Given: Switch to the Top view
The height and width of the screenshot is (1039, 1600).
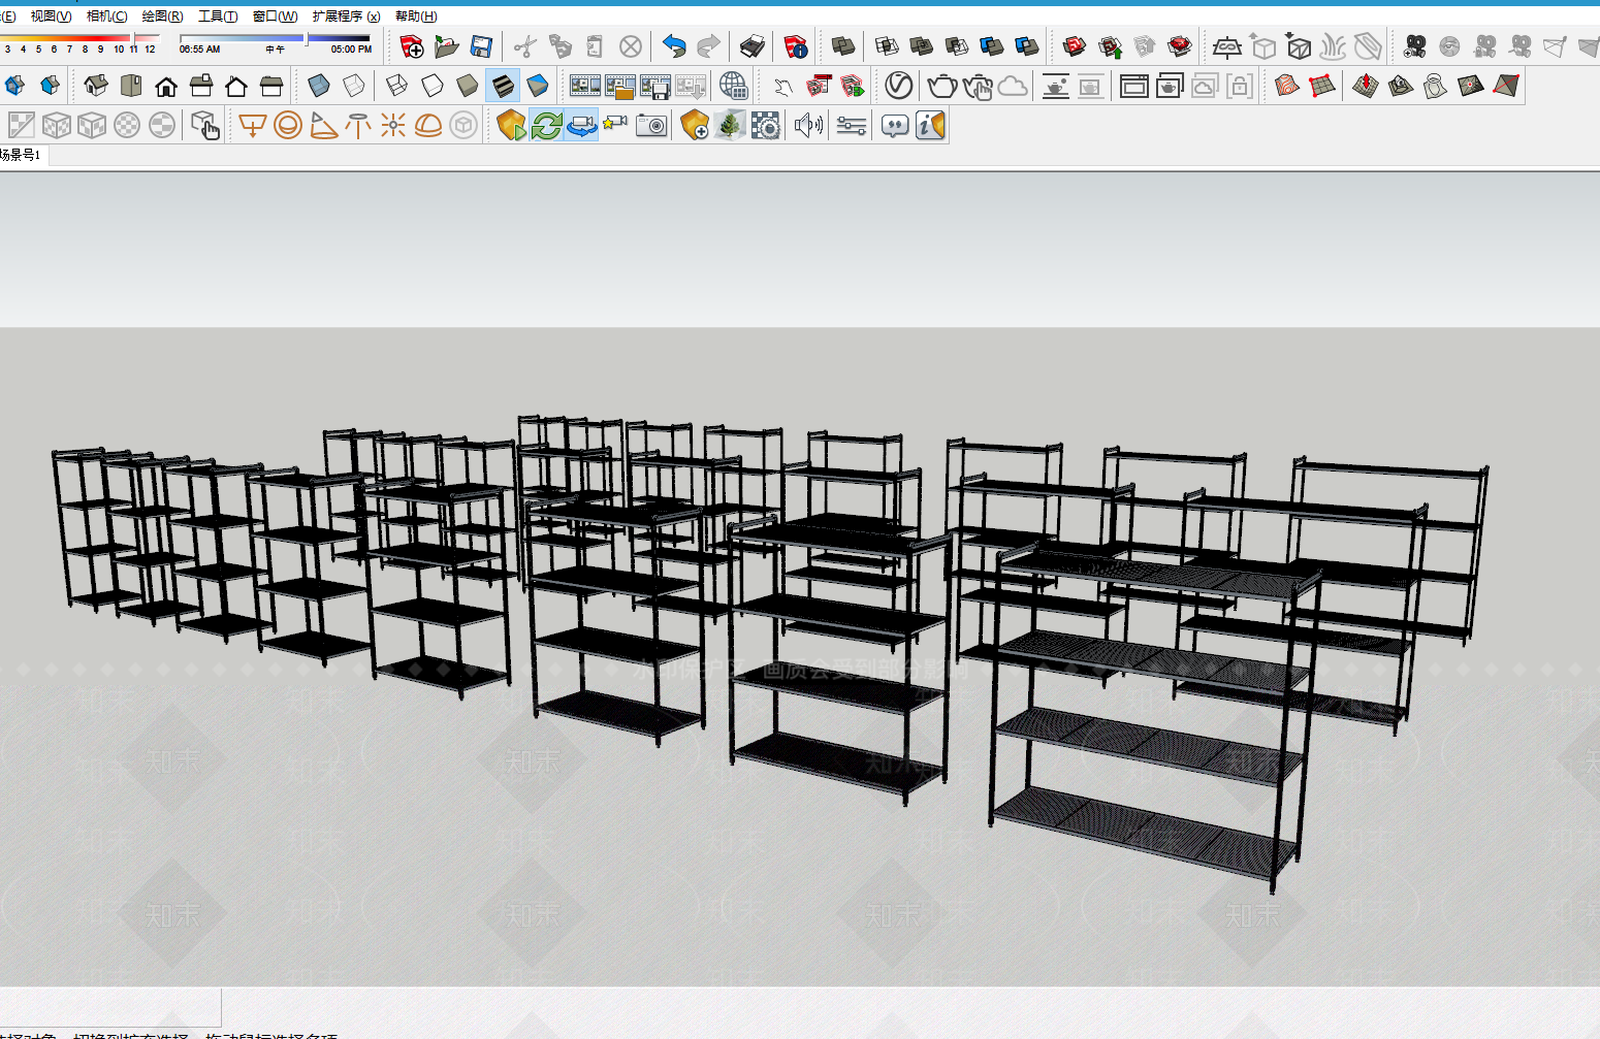Looking at the screenshot, I should (131, 86).
